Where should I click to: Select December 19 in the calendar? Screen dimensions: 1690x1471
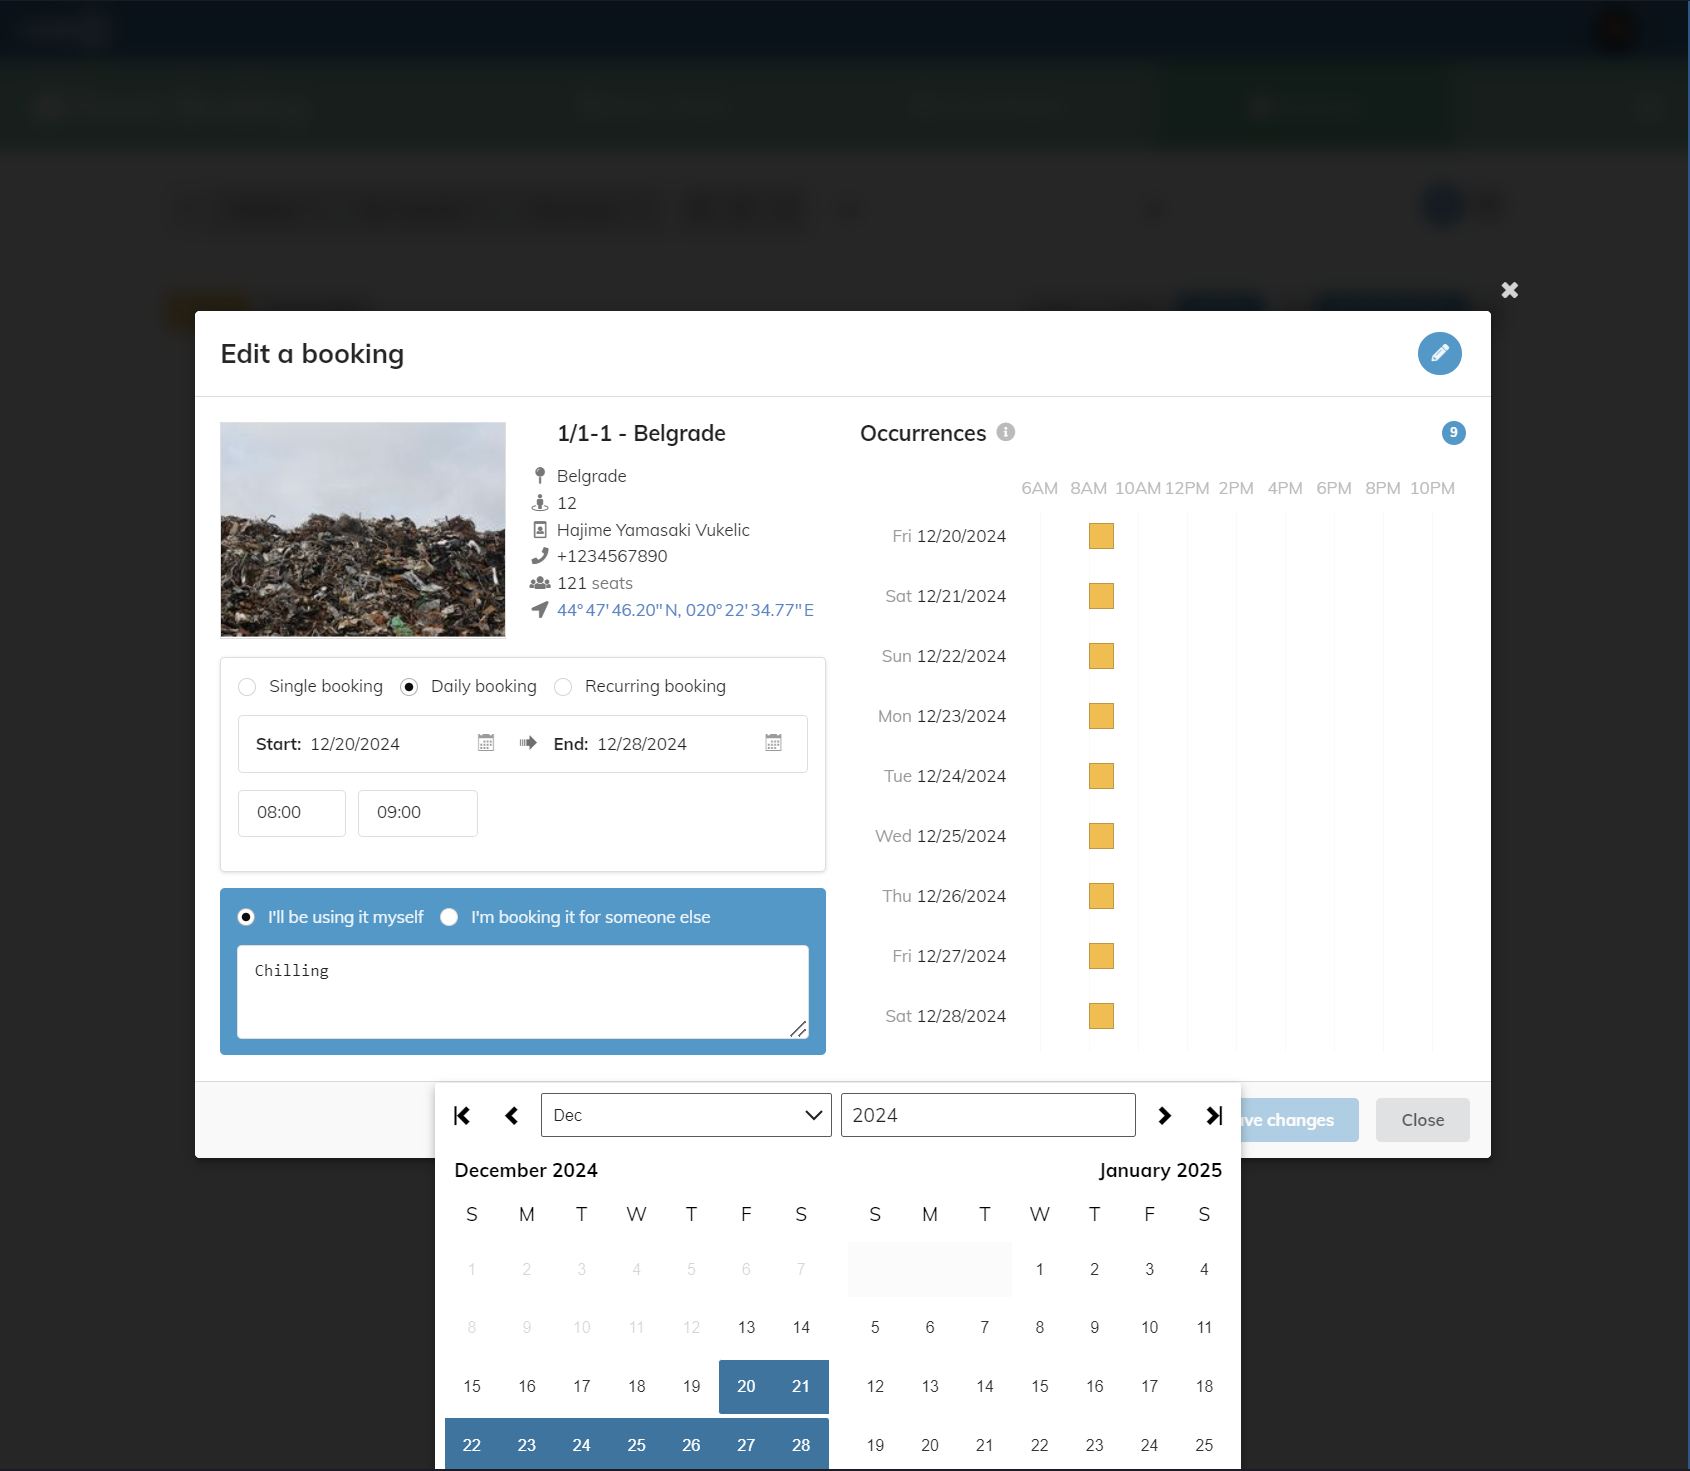(x=691, y=1386)
